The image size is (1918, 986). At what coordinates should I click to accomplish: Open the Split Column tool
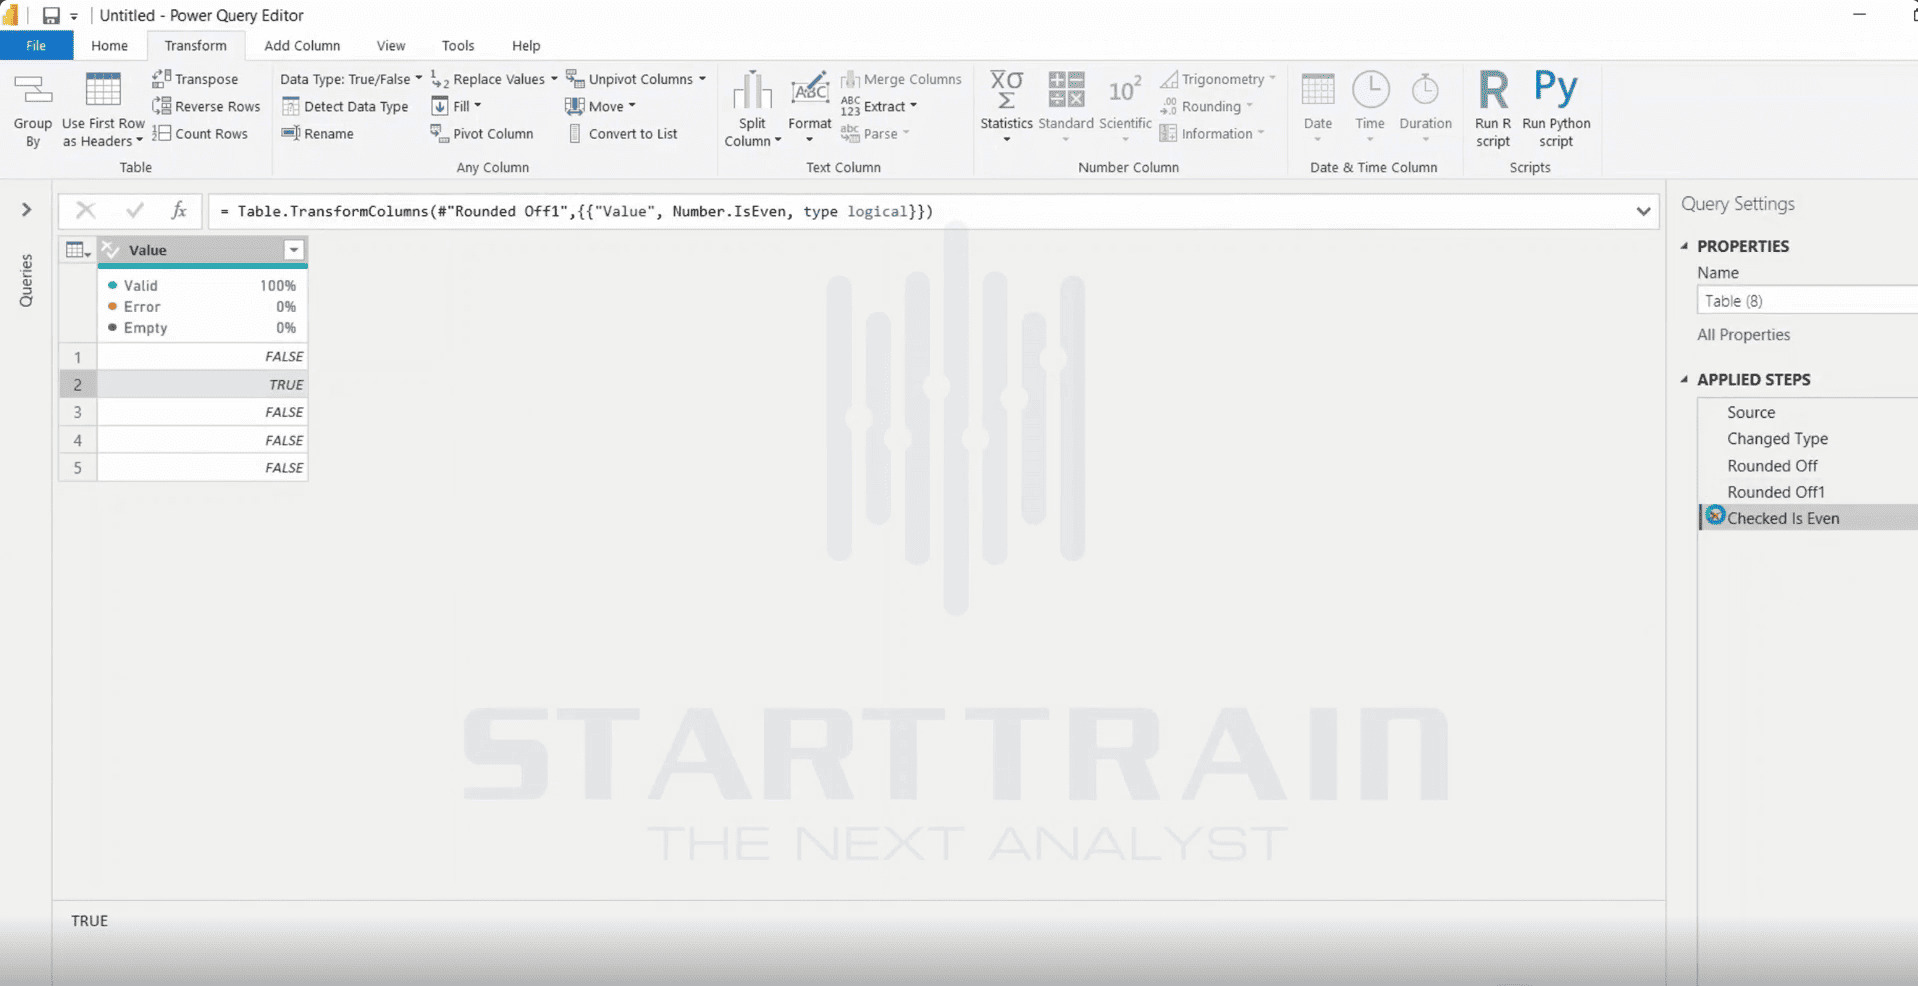[752, 110]
